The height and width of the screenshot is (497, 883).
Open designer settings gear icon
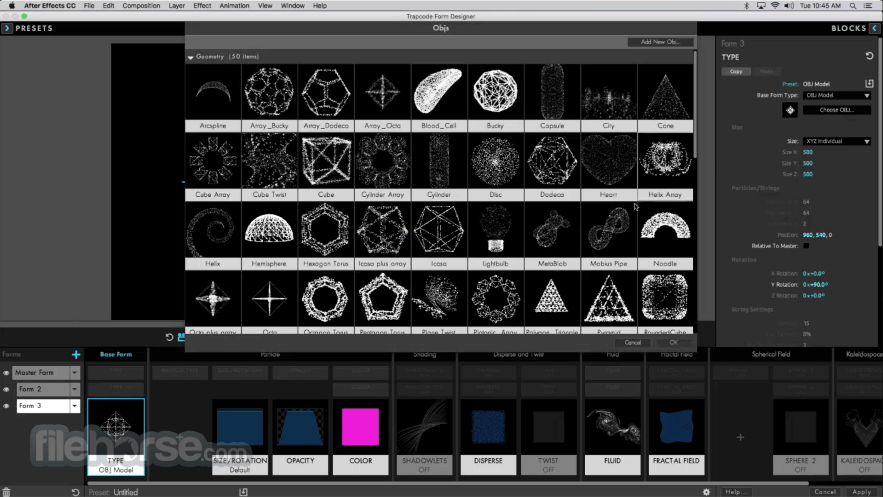coord(706,492)
